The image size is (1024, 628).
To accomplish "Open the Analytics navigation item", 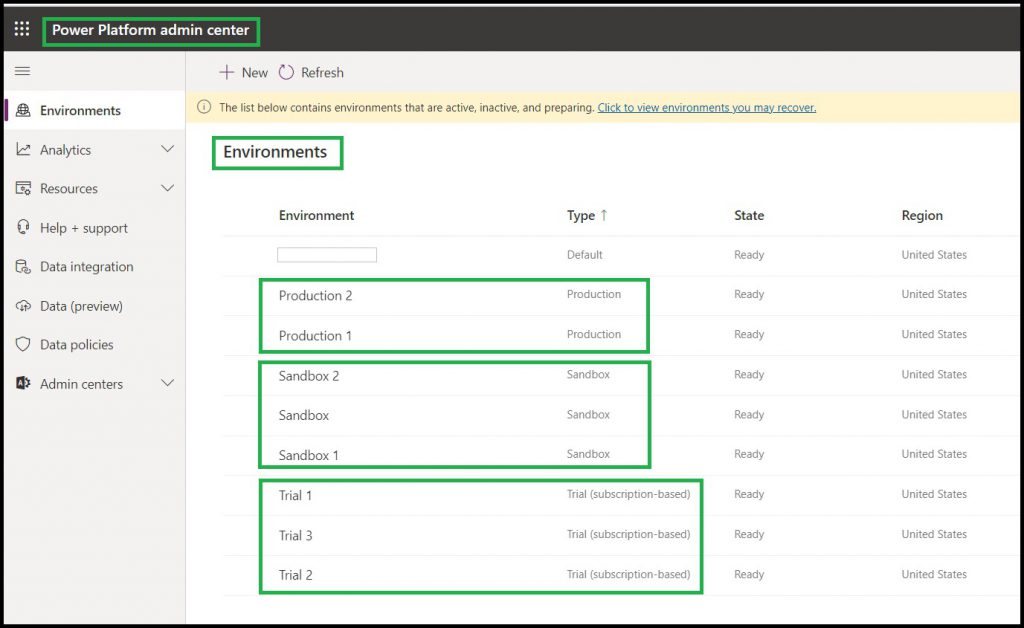I will coord(95,149).
